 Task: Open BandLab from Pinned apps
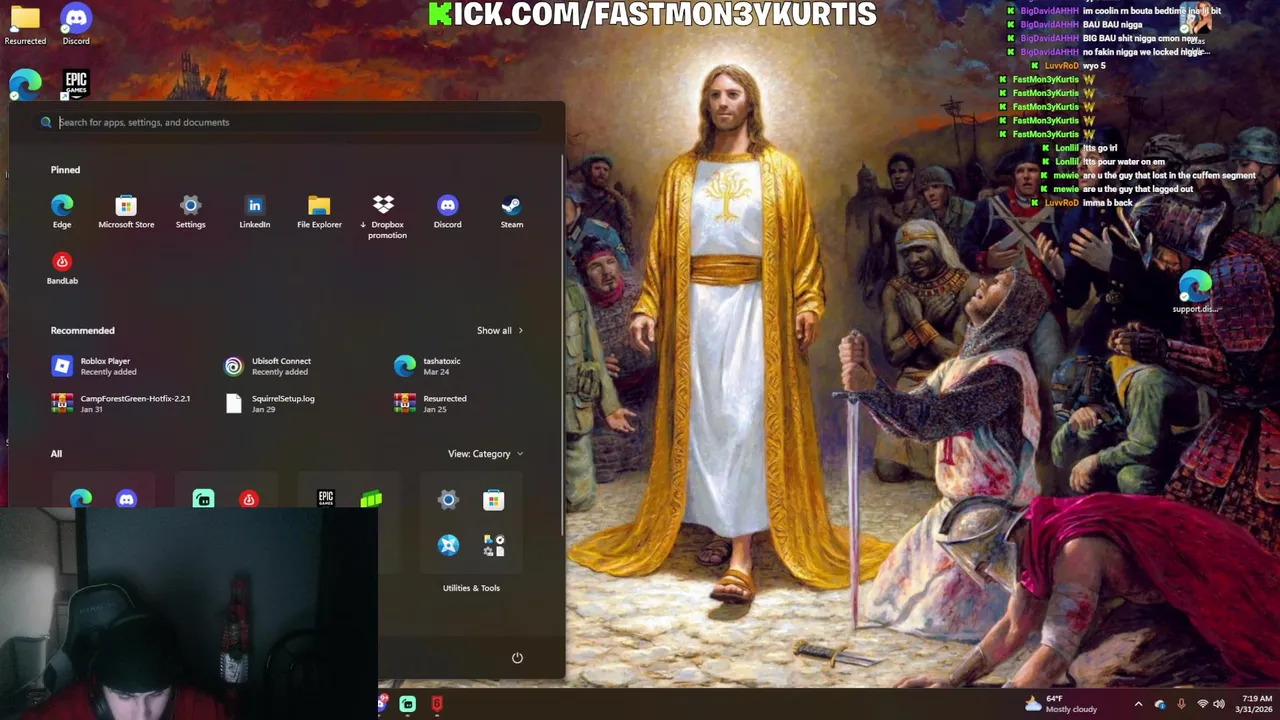click(62, 268)
